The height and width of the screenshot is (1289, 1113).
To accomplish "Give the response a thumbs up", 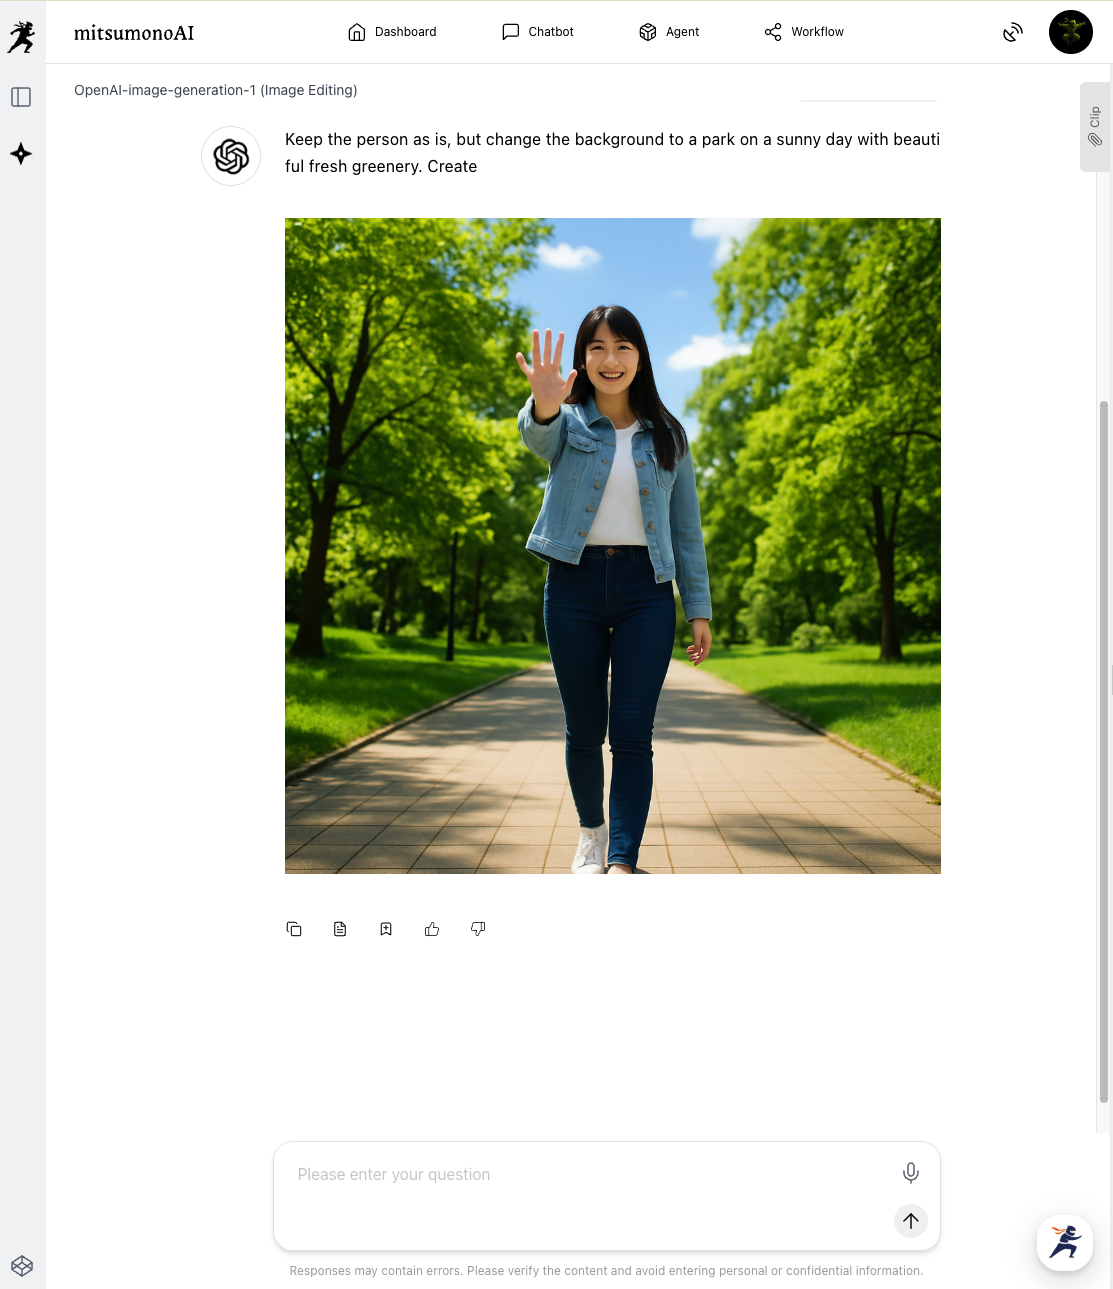I will click(432, 929).
